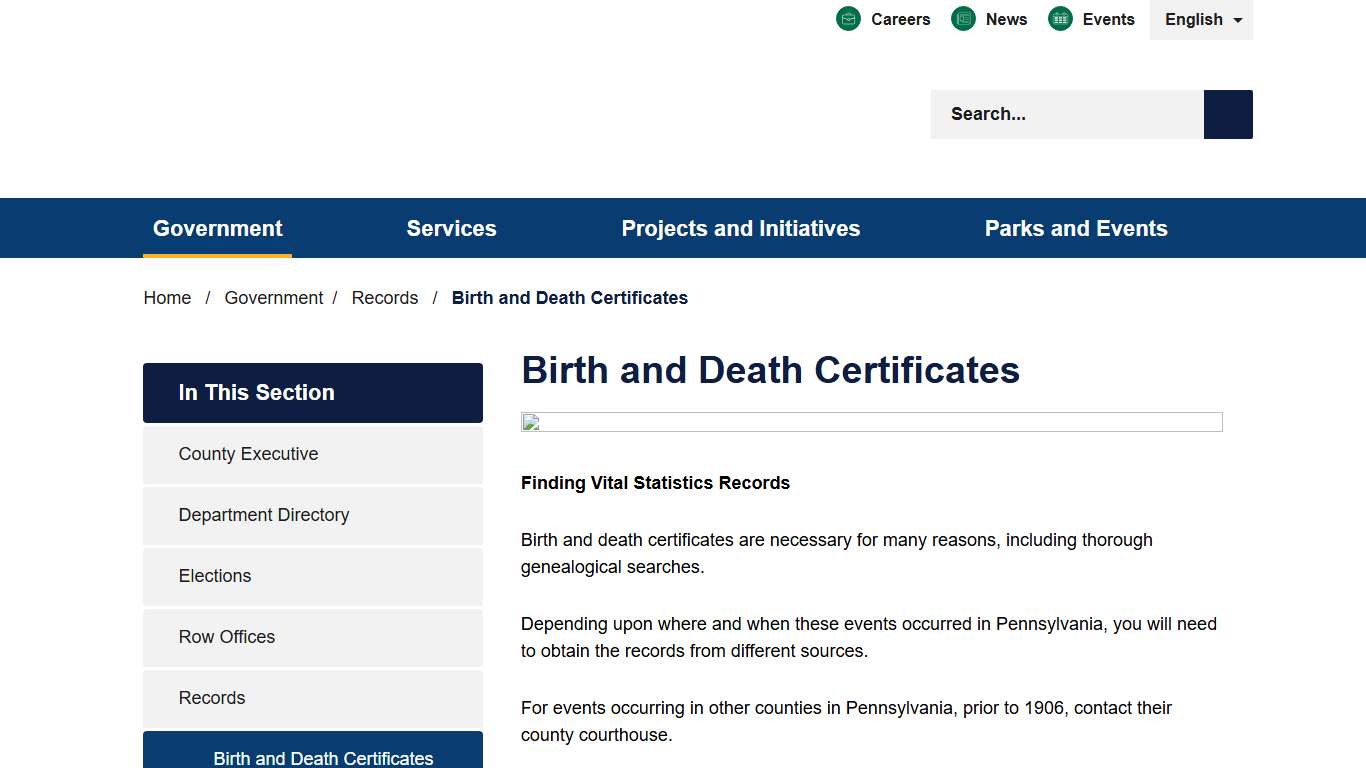Image resolution: width=1366 pixels, height=768 pixels.
Task: Open the Row Offices page
Action: pyautogui.click(x=226, y=637)
